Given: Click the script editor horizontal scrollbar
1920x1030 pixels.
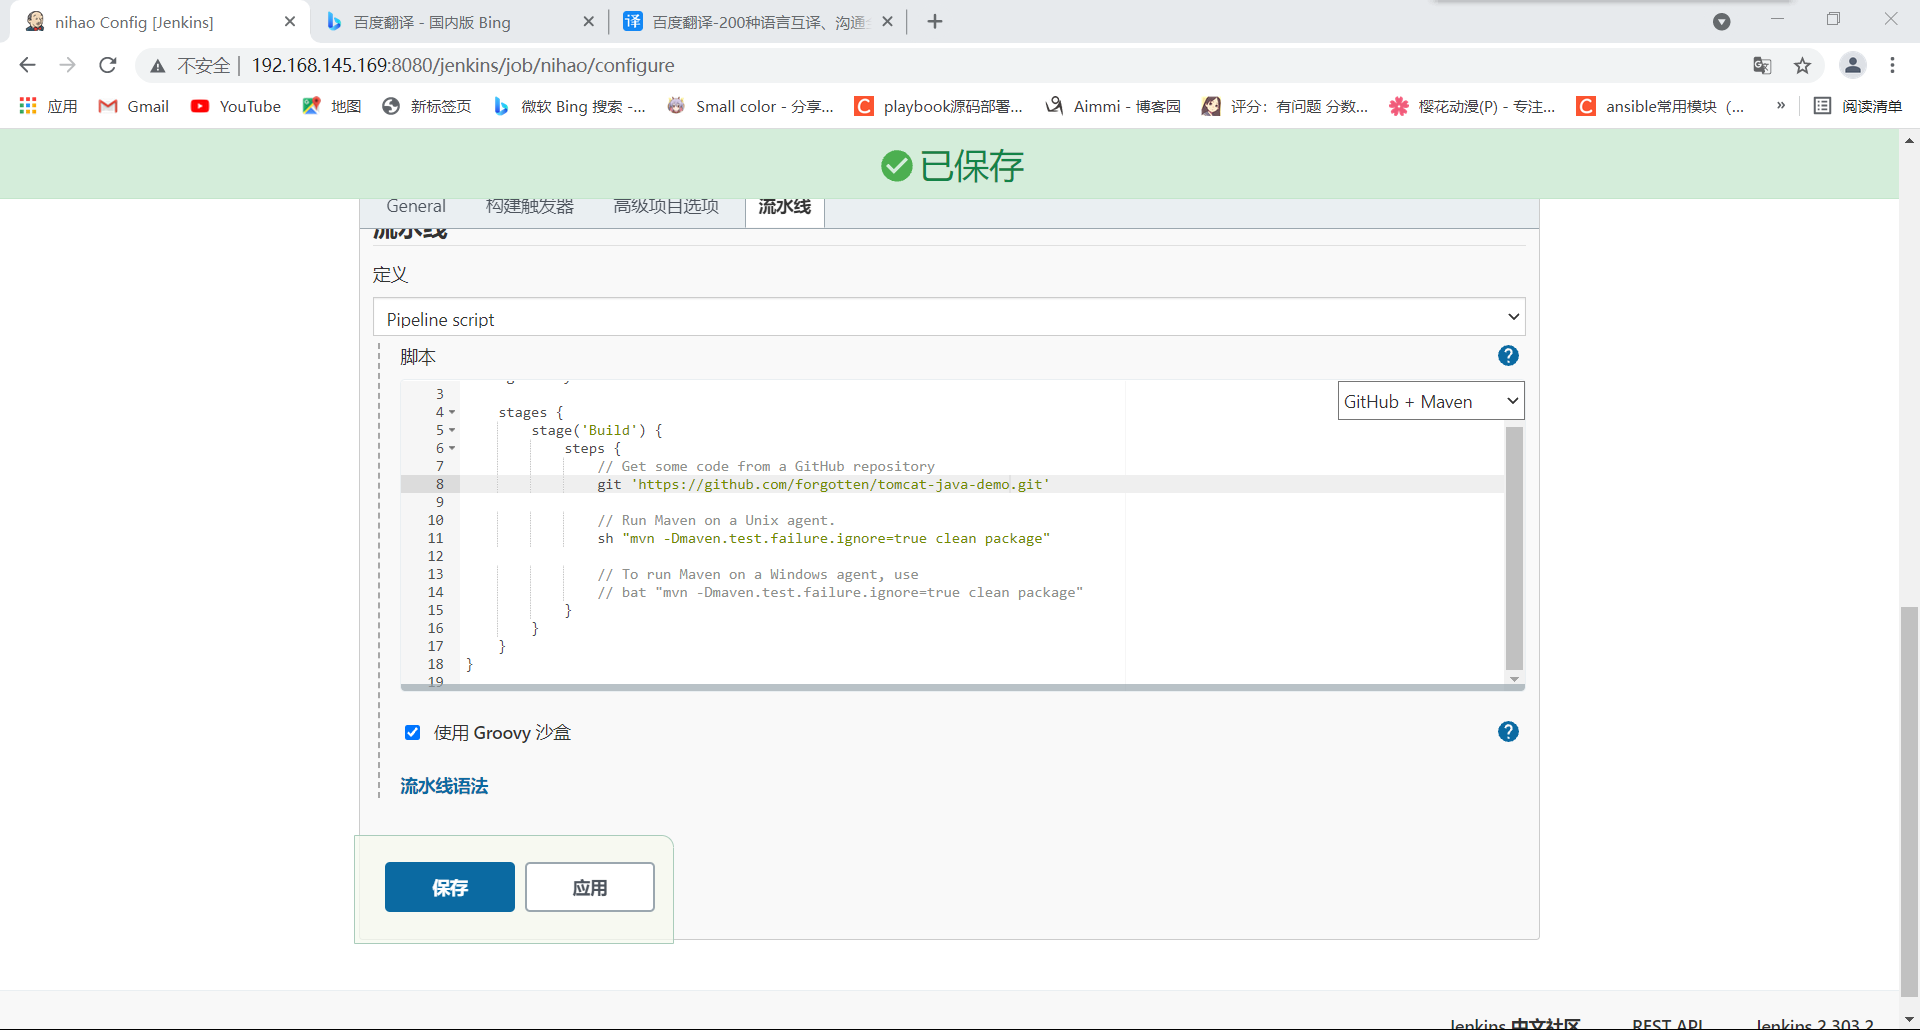Looking at the screenshot, I should click(962, 688).
